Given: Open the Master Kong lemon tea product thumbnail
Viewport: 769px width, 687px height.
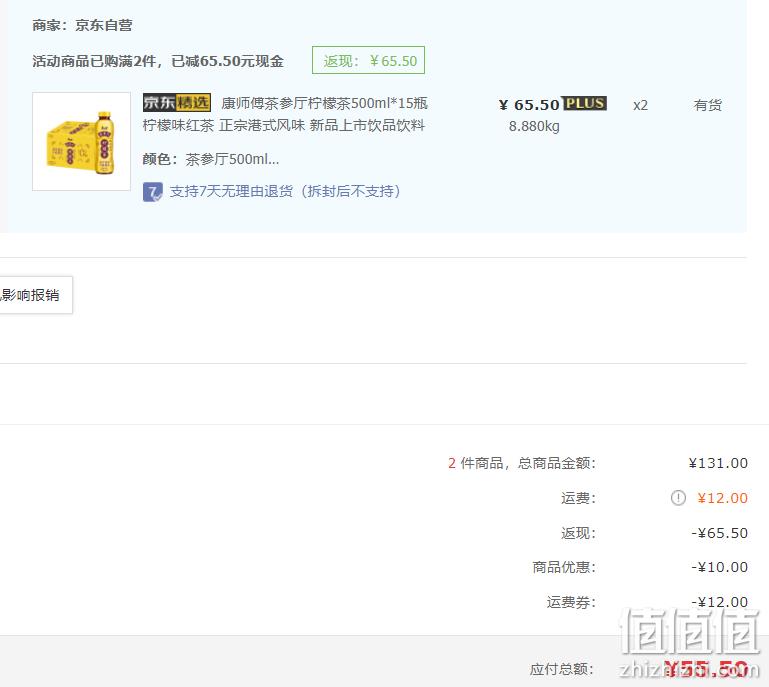Looking at the screenshot, I should coord(81,141).
